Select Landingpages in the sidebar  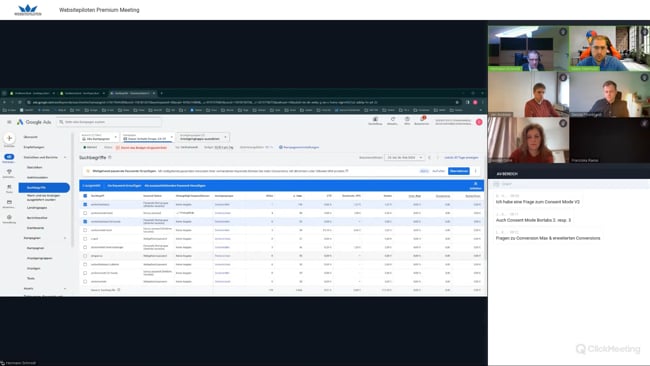coord(37,208)
